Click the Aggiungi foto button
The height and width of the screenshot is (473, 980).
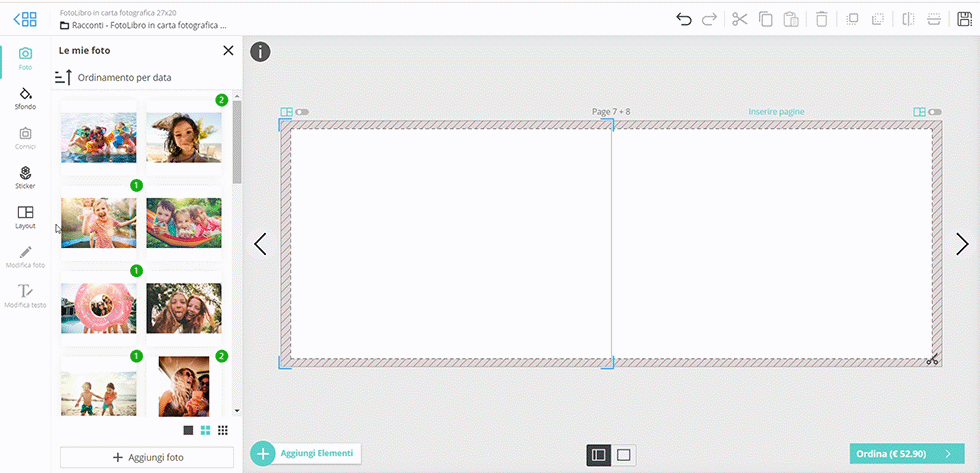tap(147, 457)
